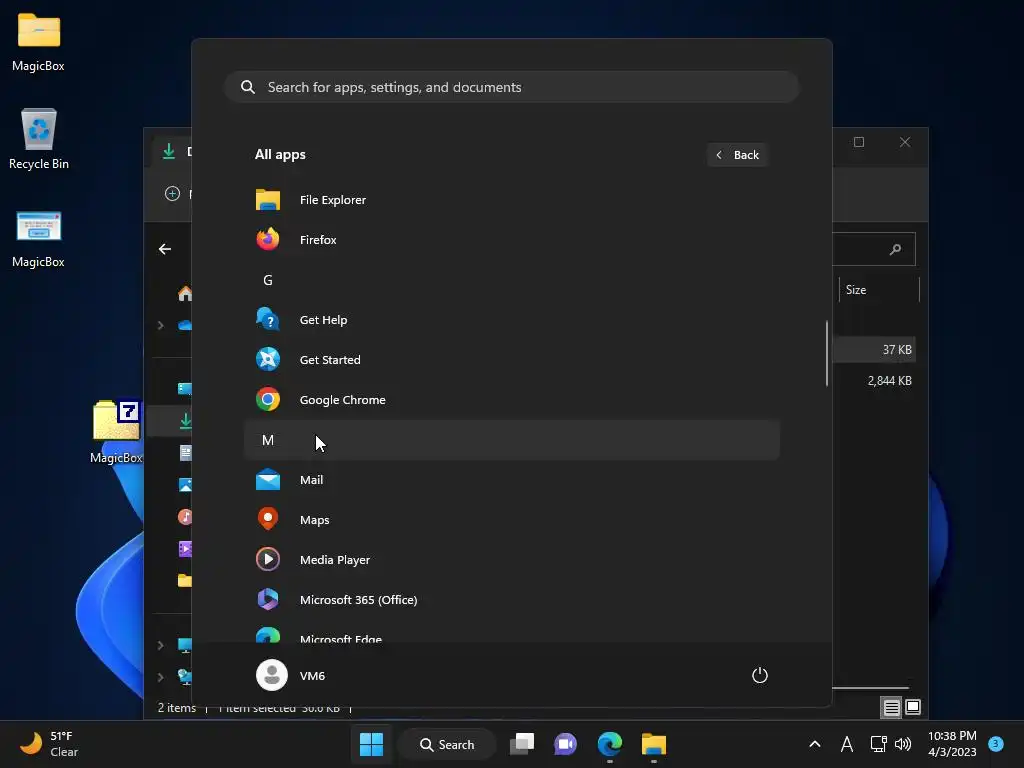The height and width of the screenshot is (768, 1024).
Task: Click back arrow in File Explorer window
Action: point(165,249)
